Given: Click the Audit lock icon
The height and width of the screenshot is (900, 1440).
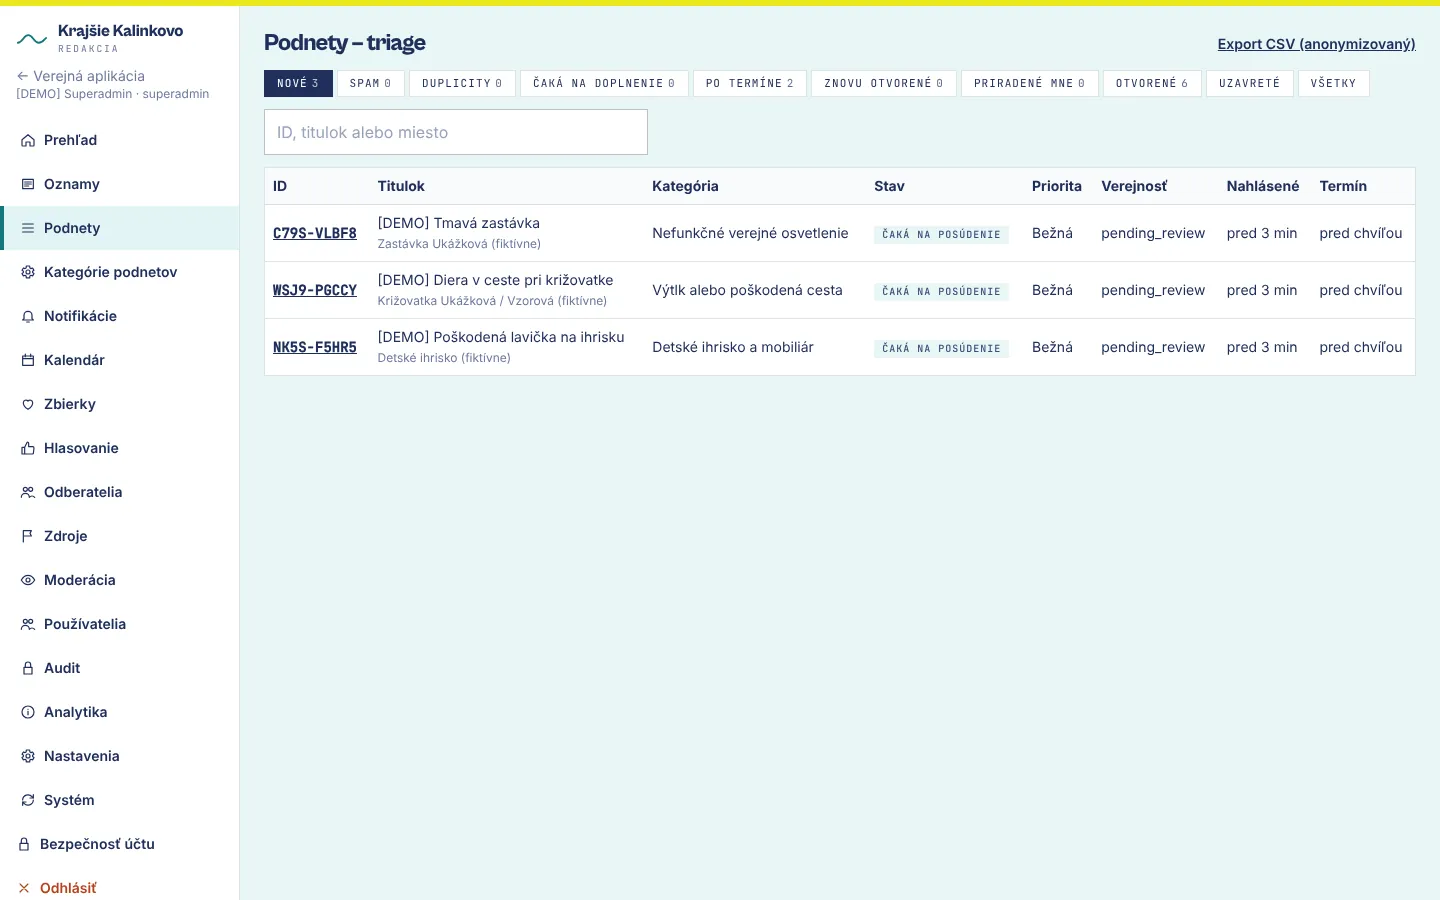Looking at the screenshot, I should click(28, 668).
